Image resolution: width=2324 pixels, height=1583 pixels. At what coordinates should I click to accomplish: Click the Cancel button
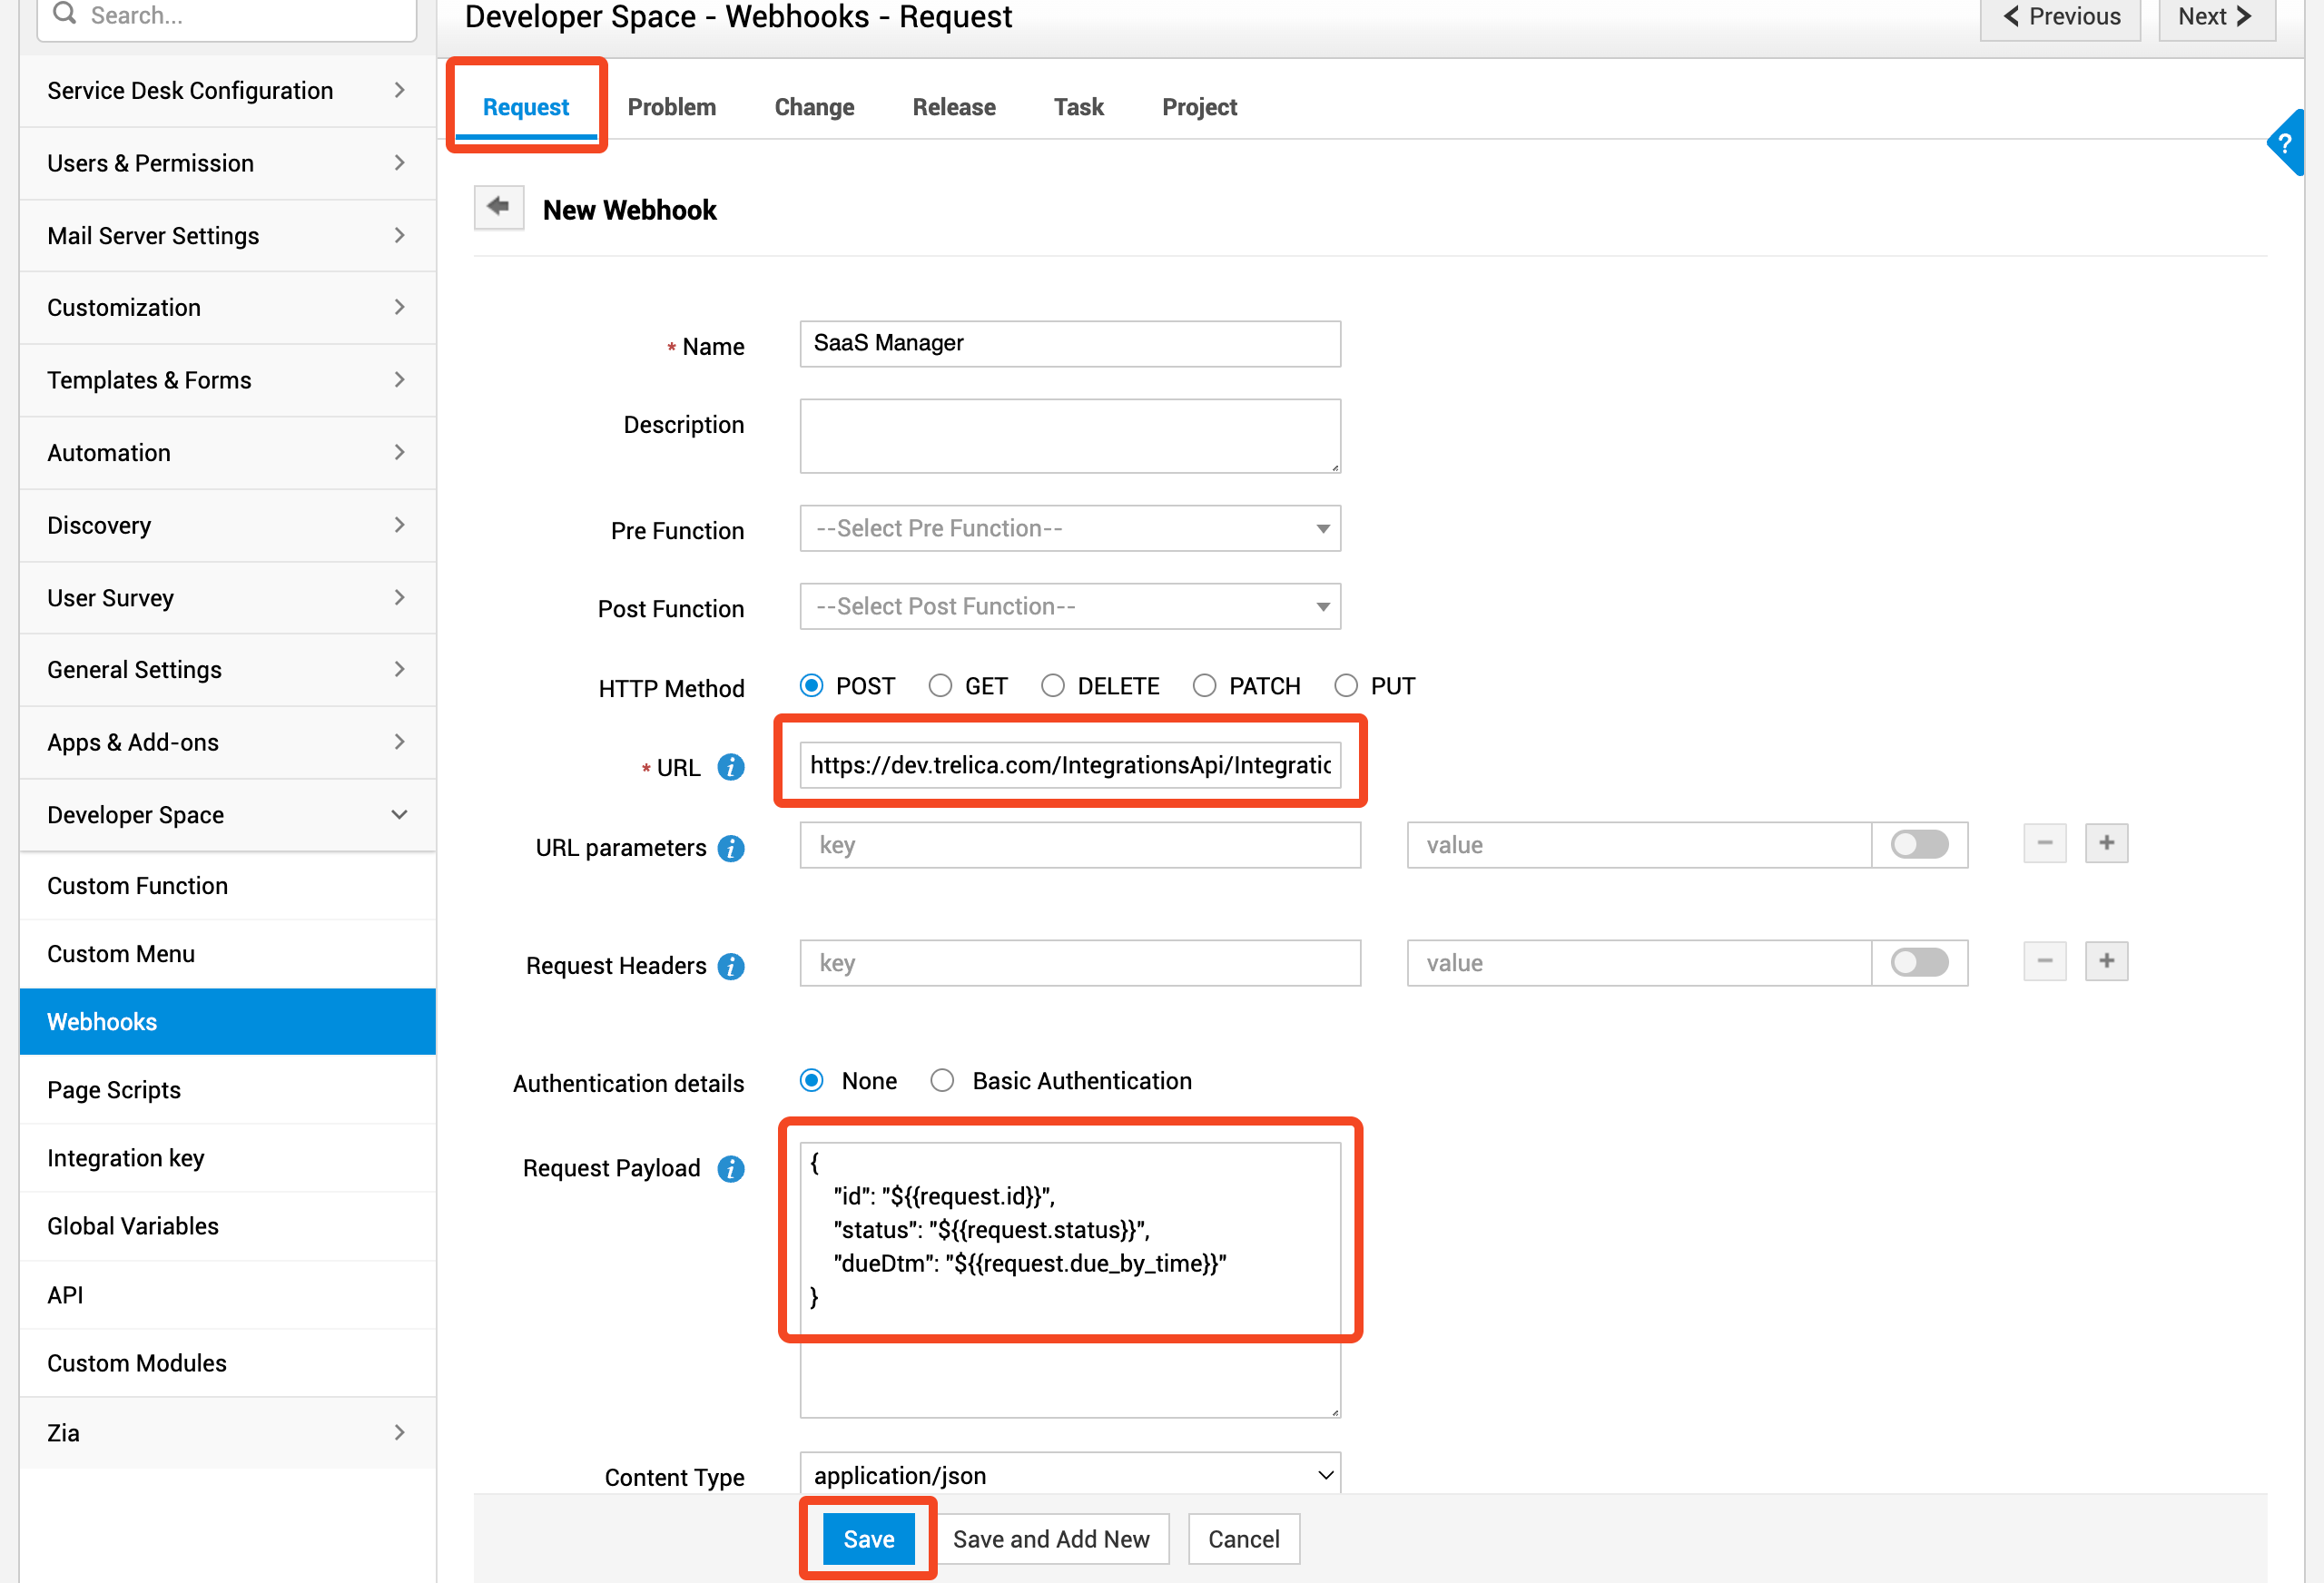1243,1539
